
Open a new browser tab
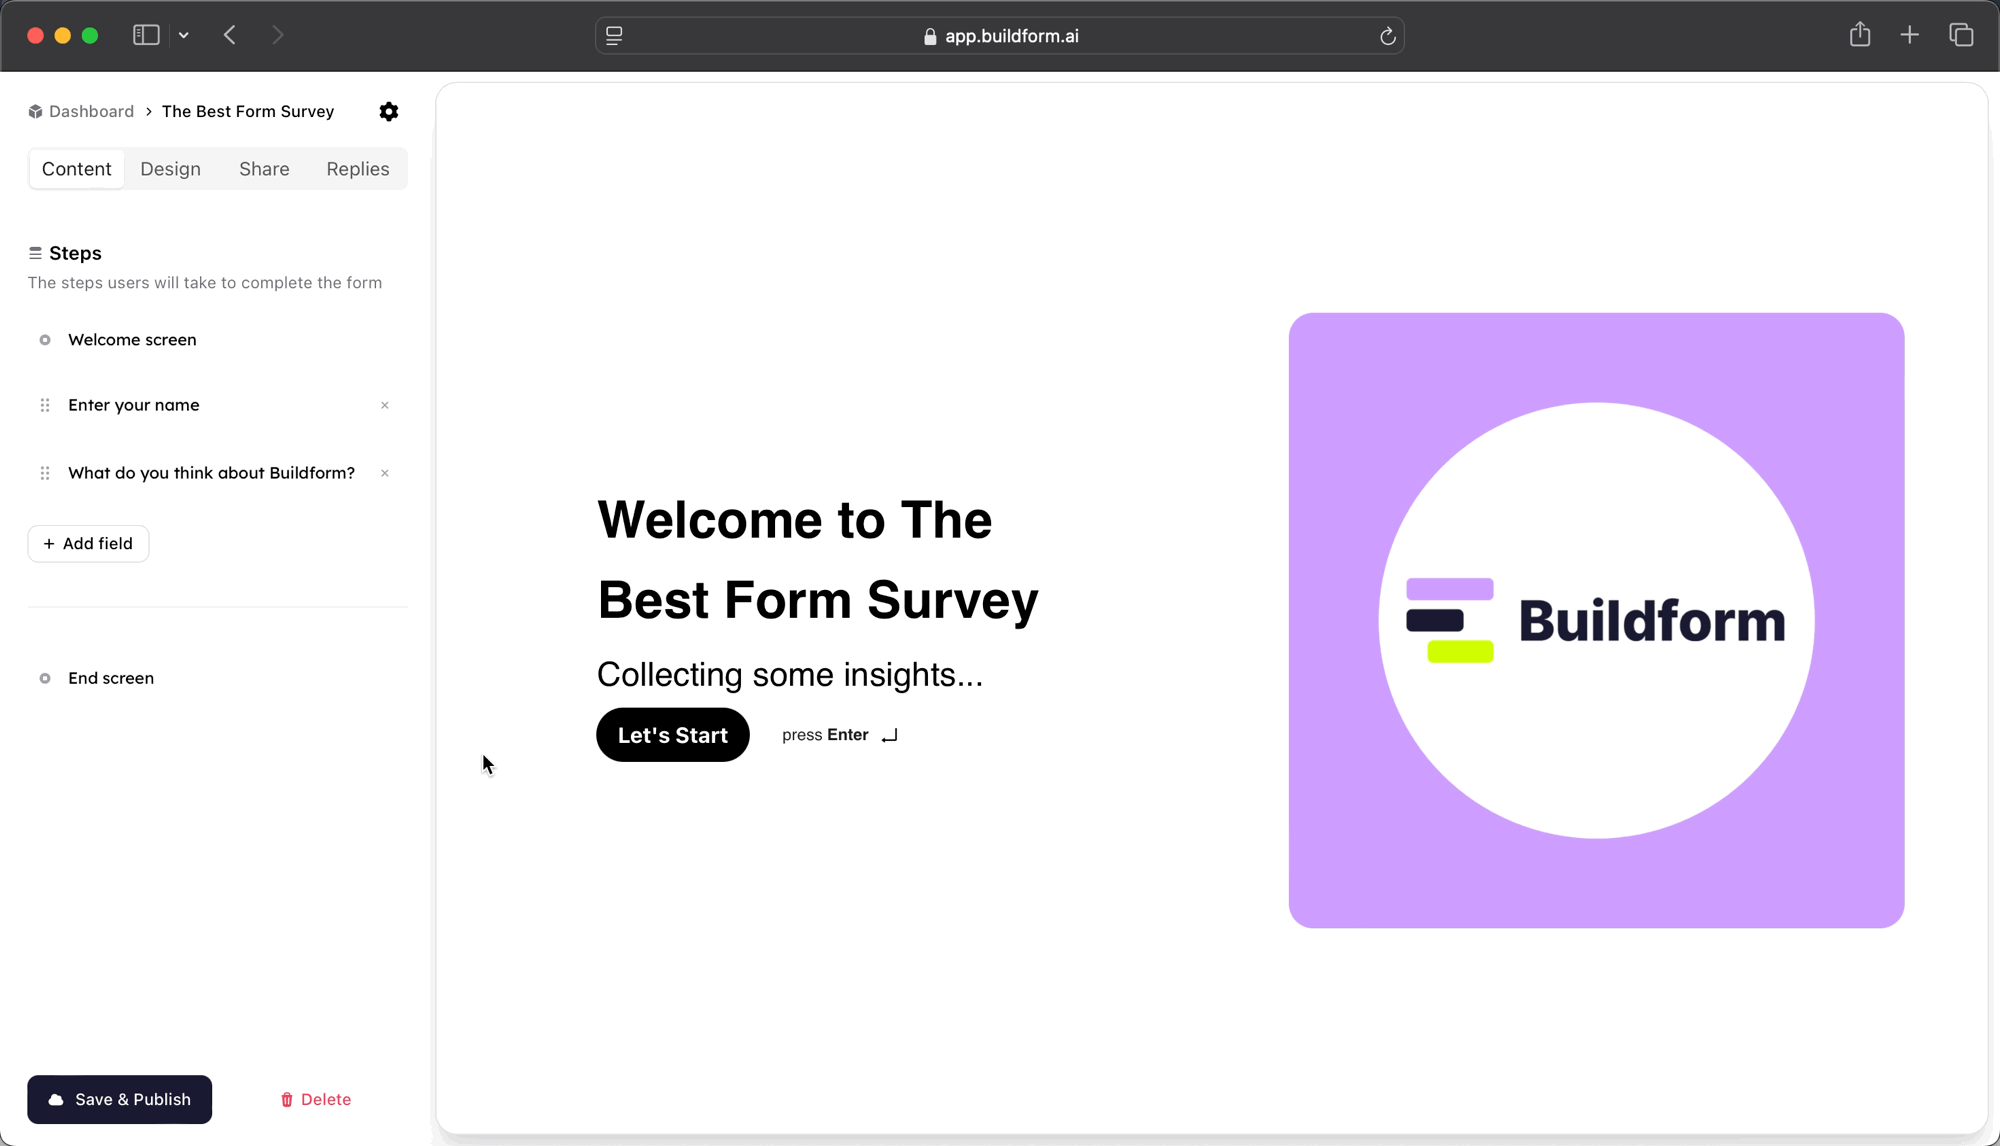click(x=1909, y=35)
